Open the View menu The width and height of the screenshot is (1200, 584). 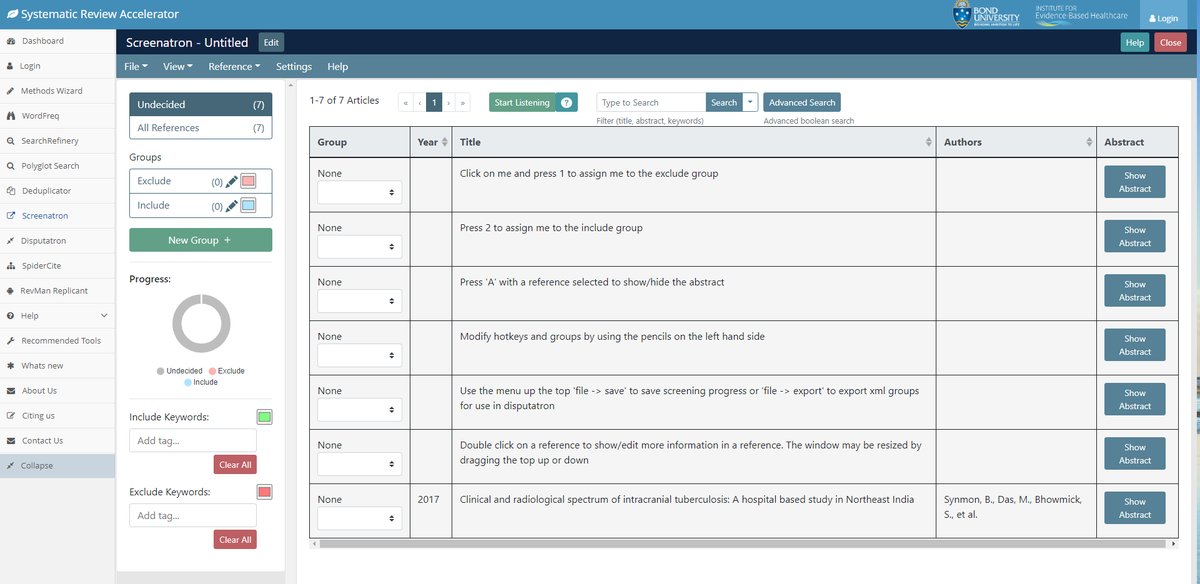tap(177, 66)
